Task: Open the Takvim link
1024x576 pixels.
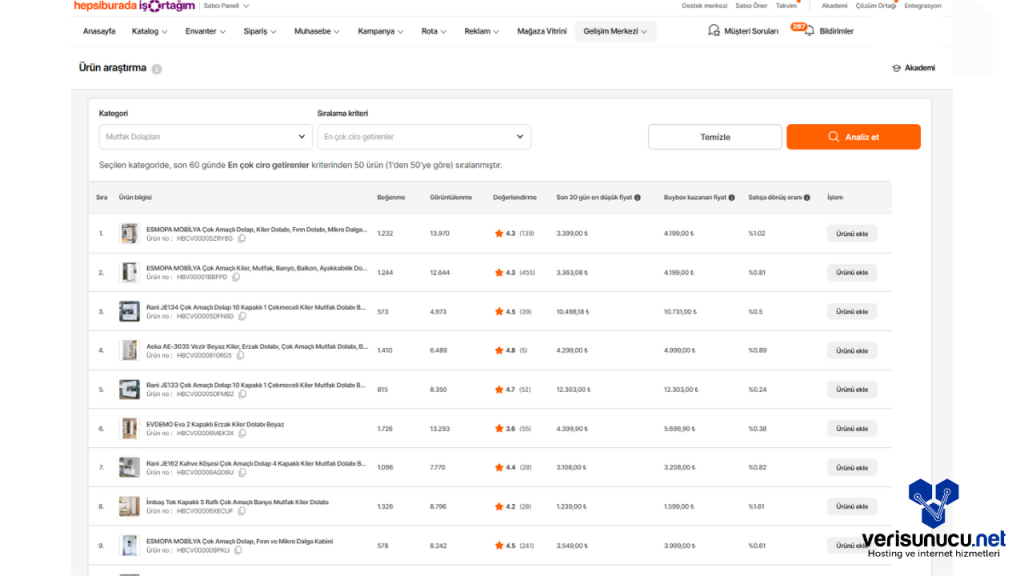Action: [x=786, y=6]
